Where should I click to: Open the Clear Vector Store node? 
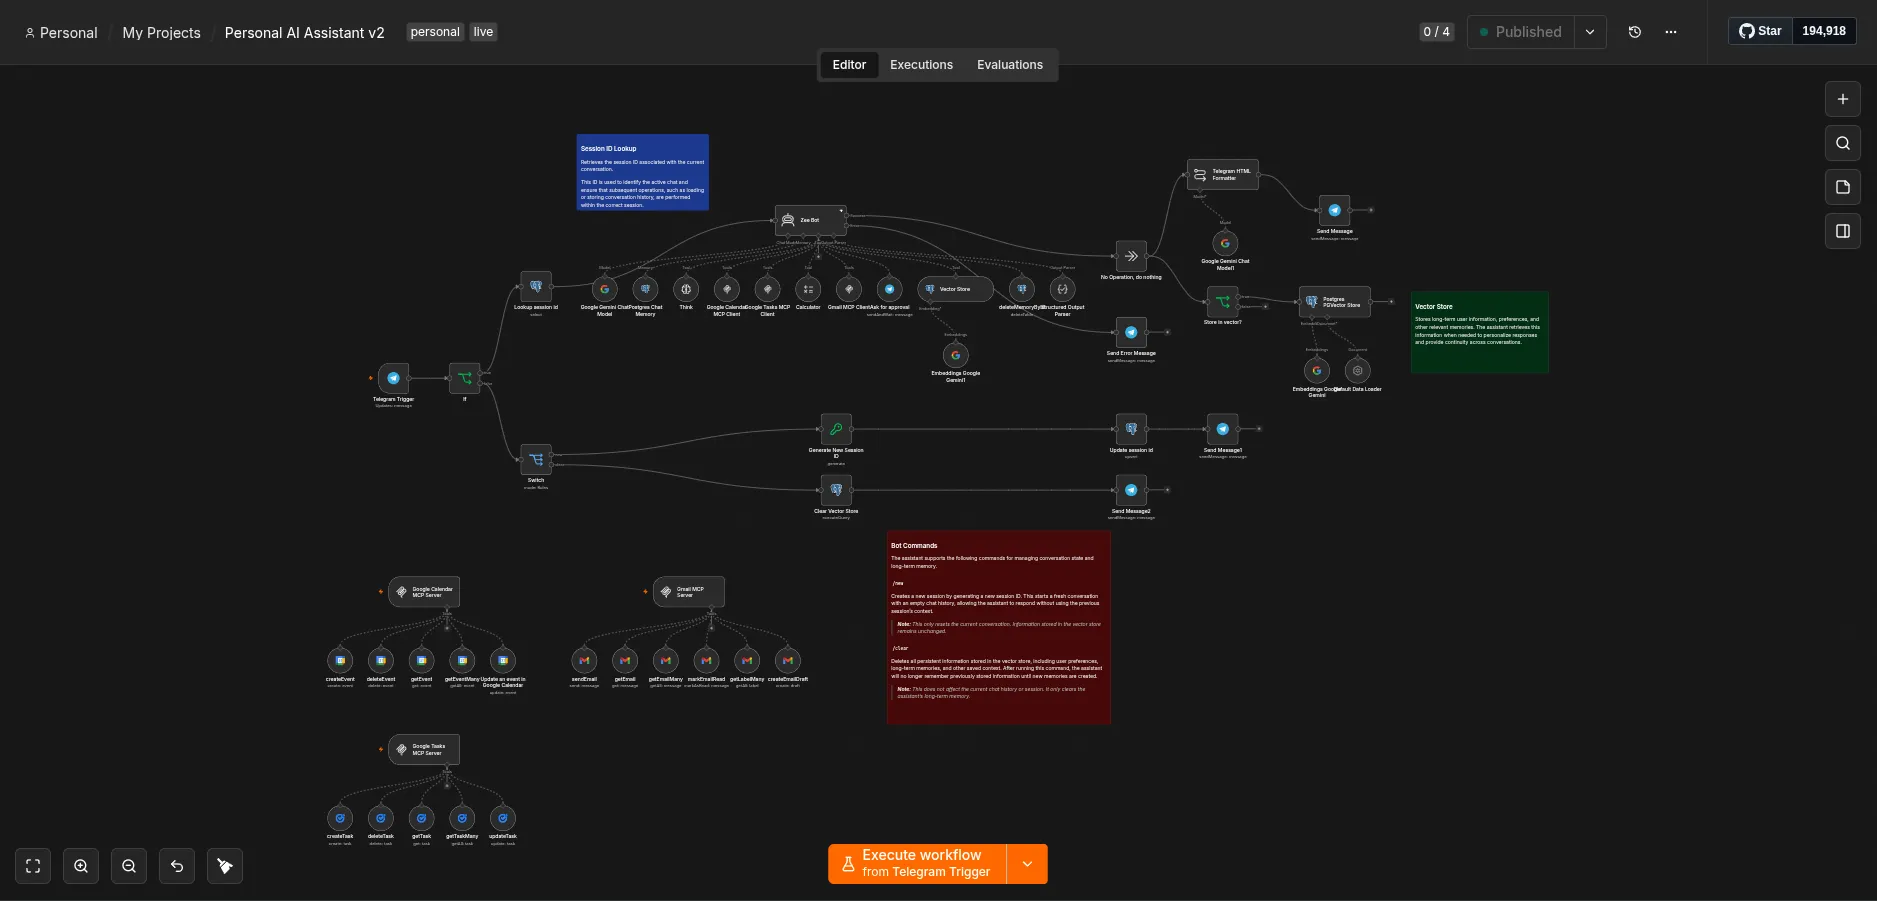coord(836,490)
